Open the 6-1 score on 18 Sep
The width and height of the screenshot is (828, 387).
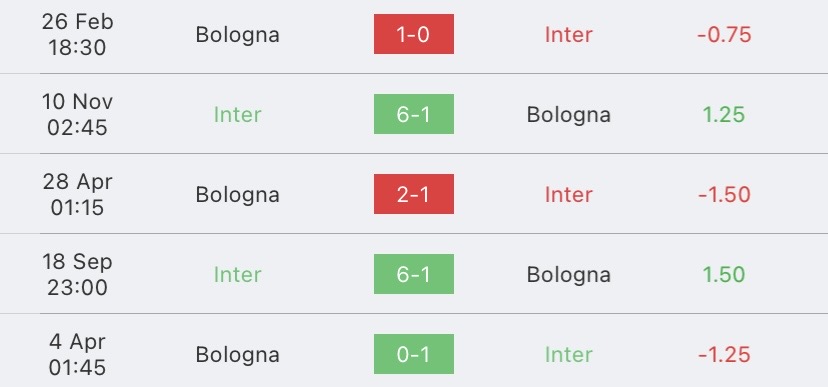click(x=413, y=274)
